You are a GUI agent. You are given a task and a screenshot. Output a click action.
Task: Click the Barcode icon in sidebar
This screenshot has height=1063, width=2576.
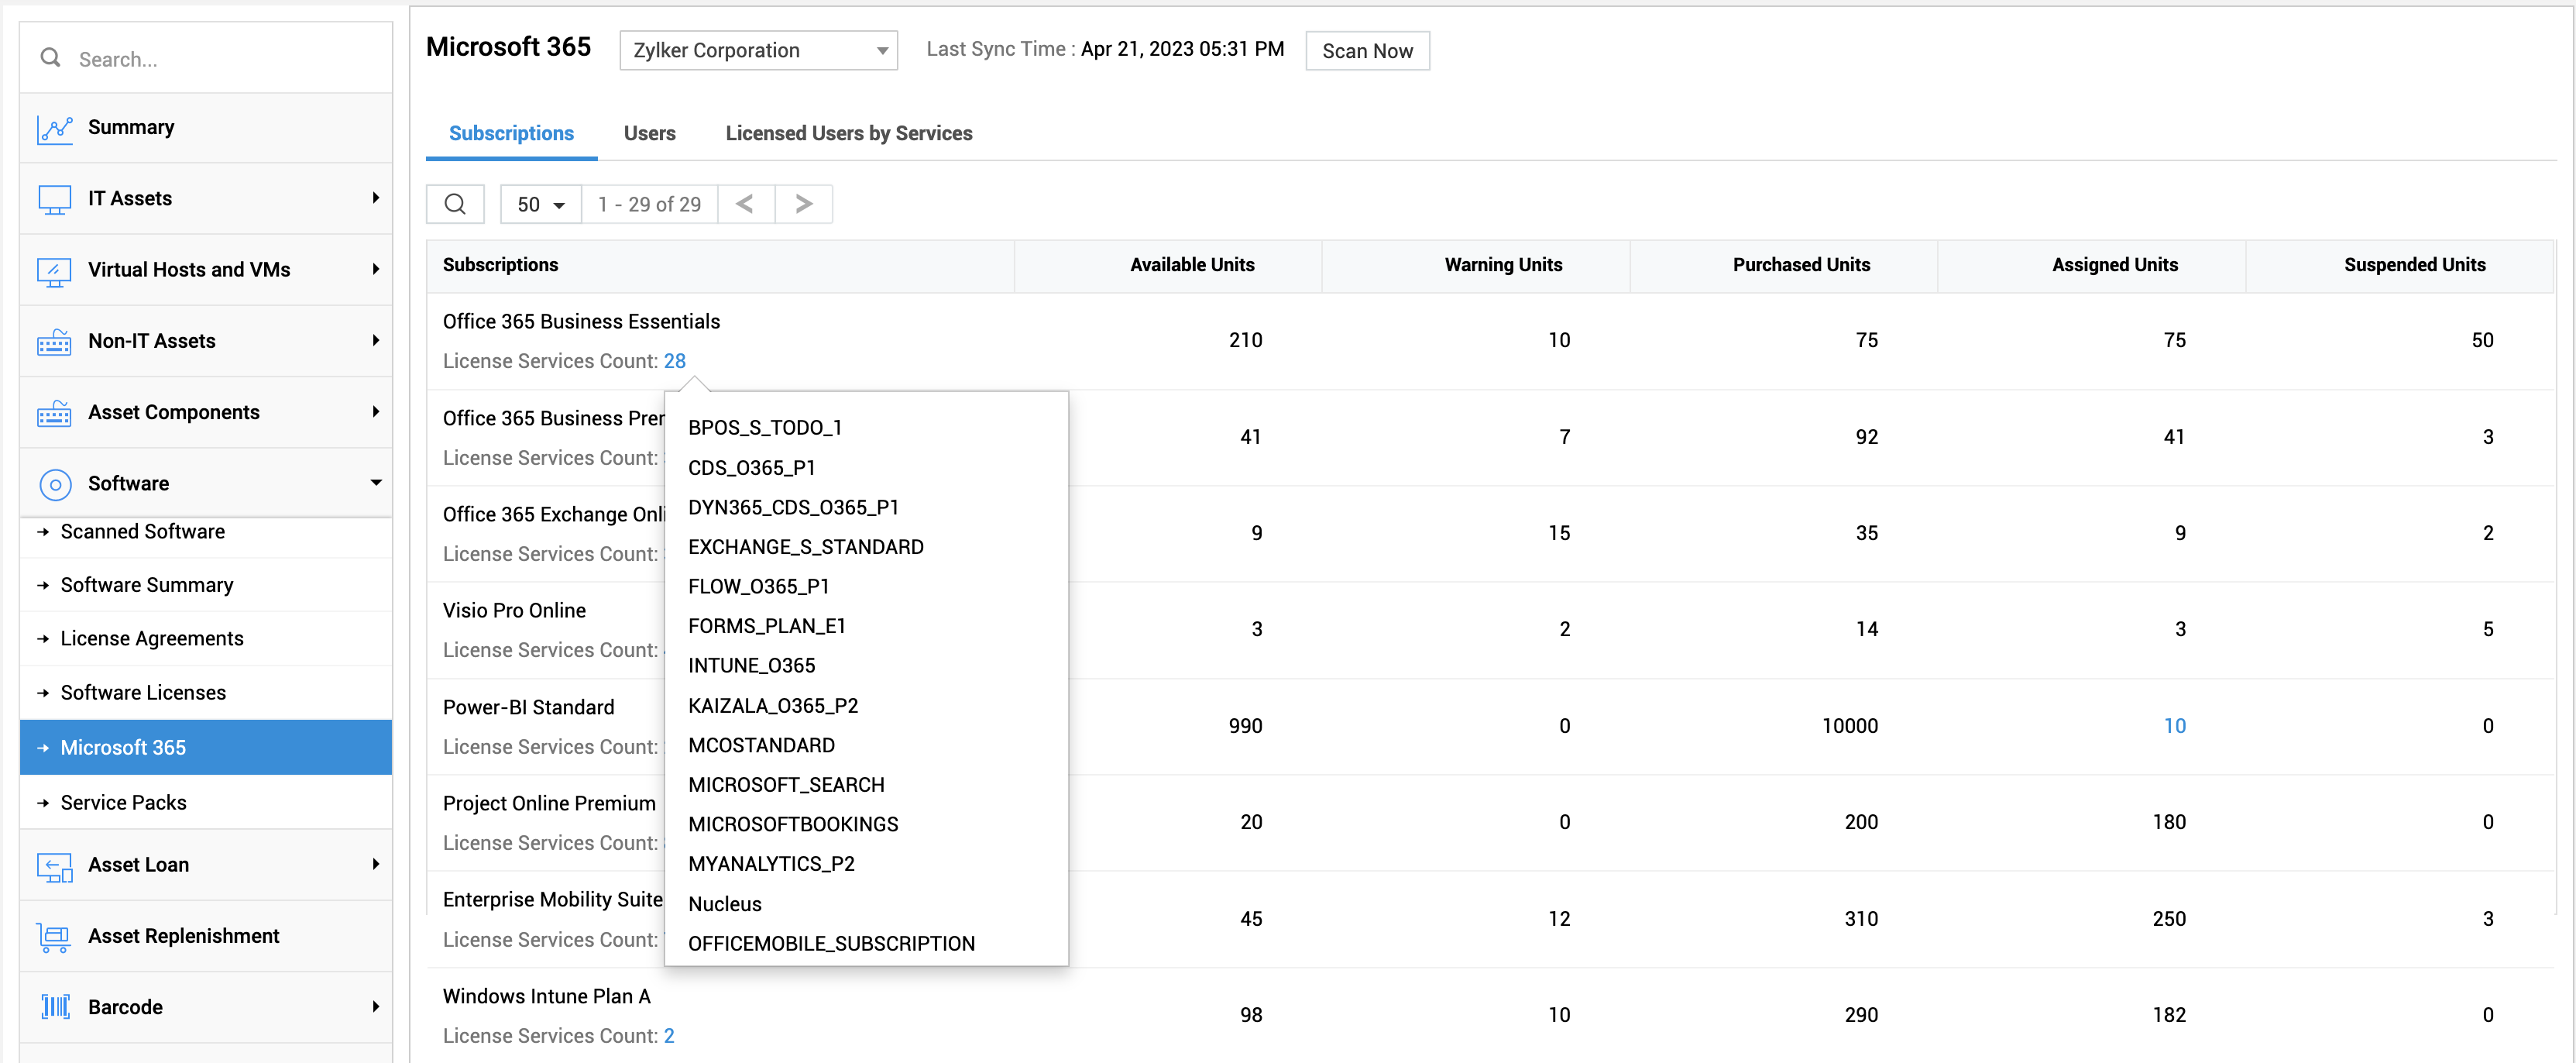tap(54, 1007)
